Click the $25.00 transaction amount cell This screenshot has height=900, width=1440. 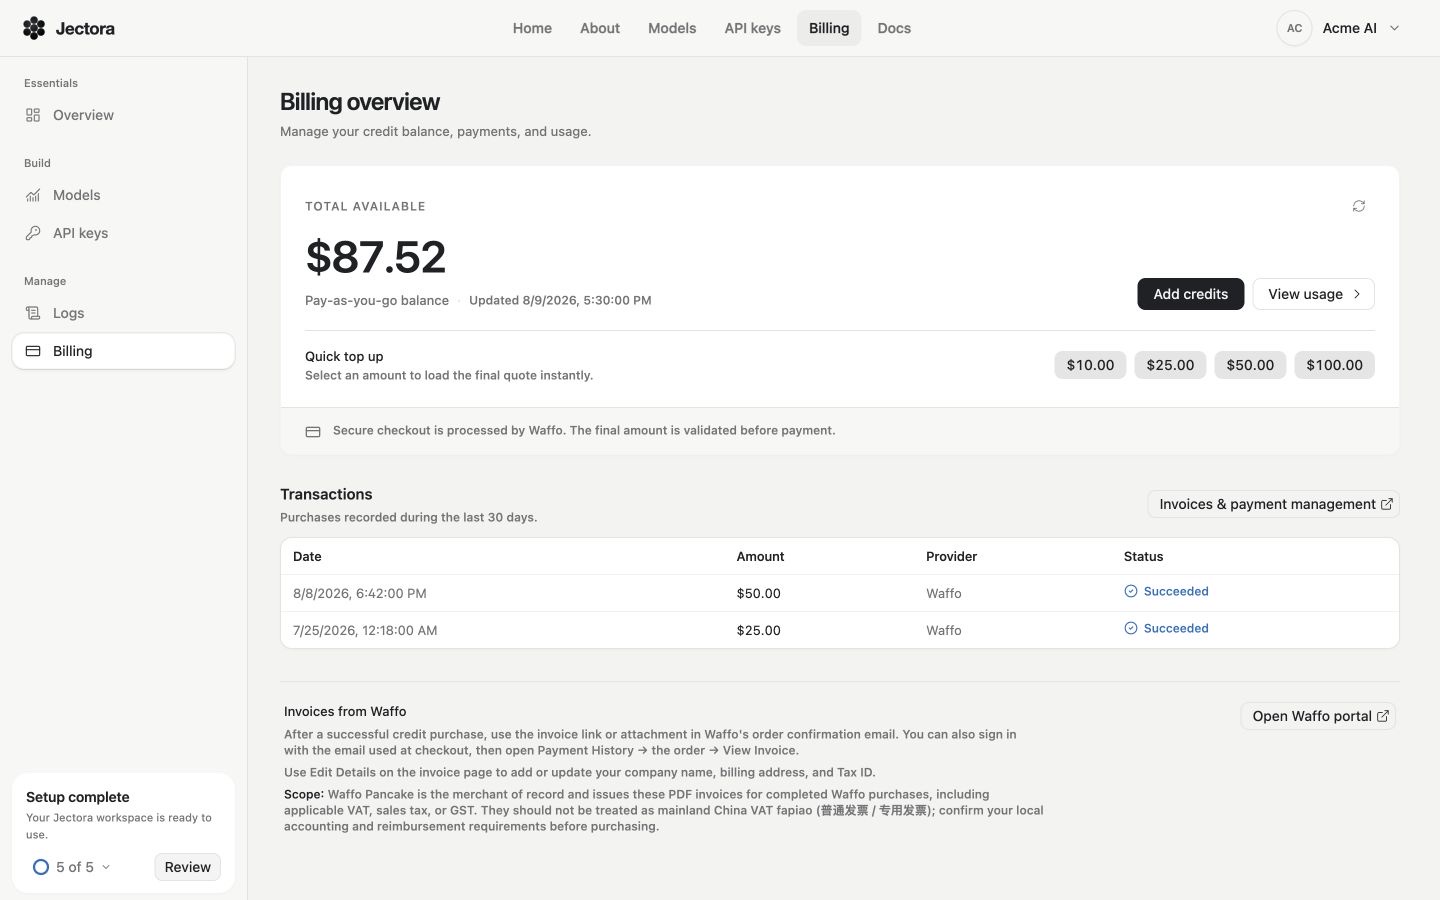[758, 630]
